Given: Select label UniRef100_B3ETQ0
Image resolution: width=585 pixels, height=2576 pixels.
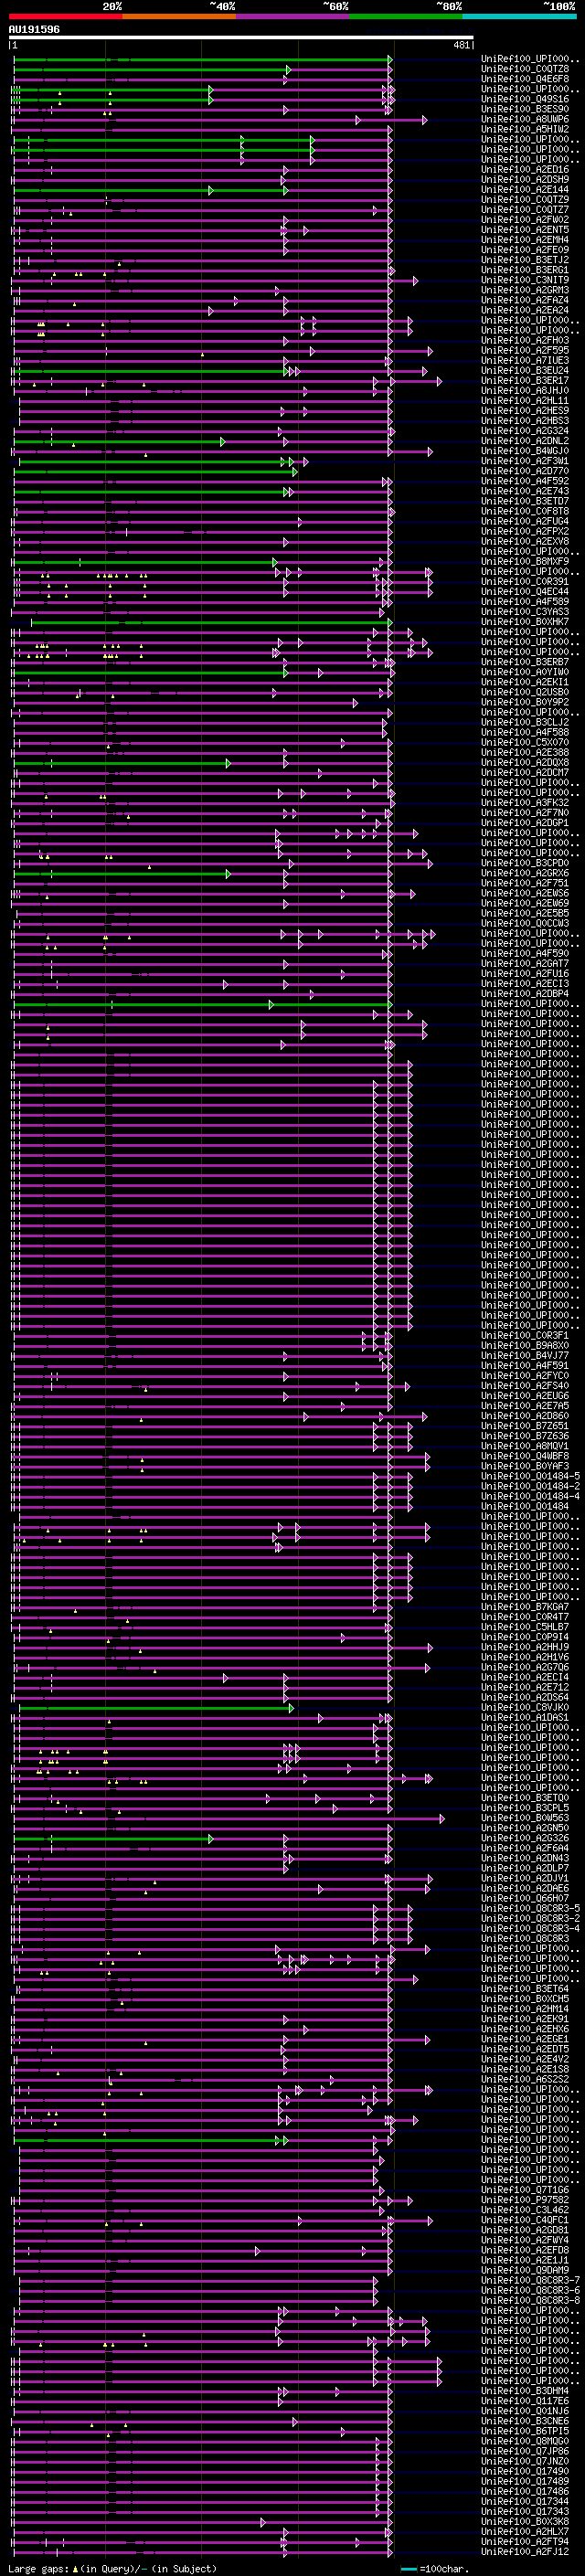Looking at the screenshot, I should tap(525, 1799).
